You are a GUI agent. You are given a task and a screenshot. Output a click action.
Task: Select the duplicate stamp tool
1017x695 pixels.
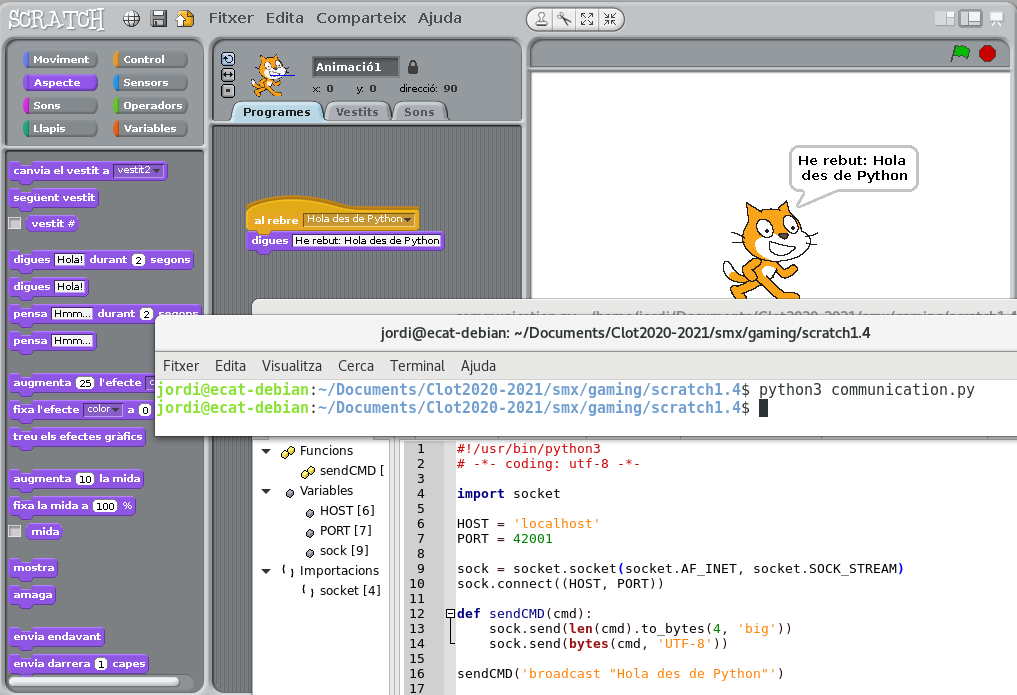pyautogui.click(x=541, y=19)
